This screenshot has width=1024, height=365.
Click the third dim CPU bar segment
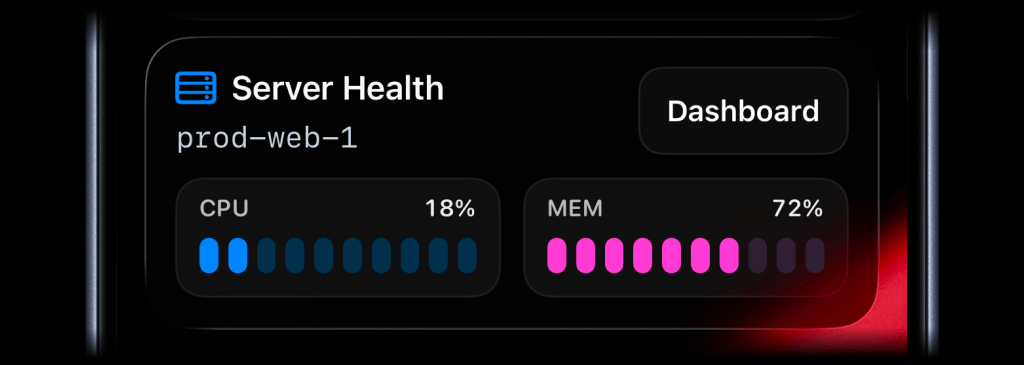(x=266, y=255)
